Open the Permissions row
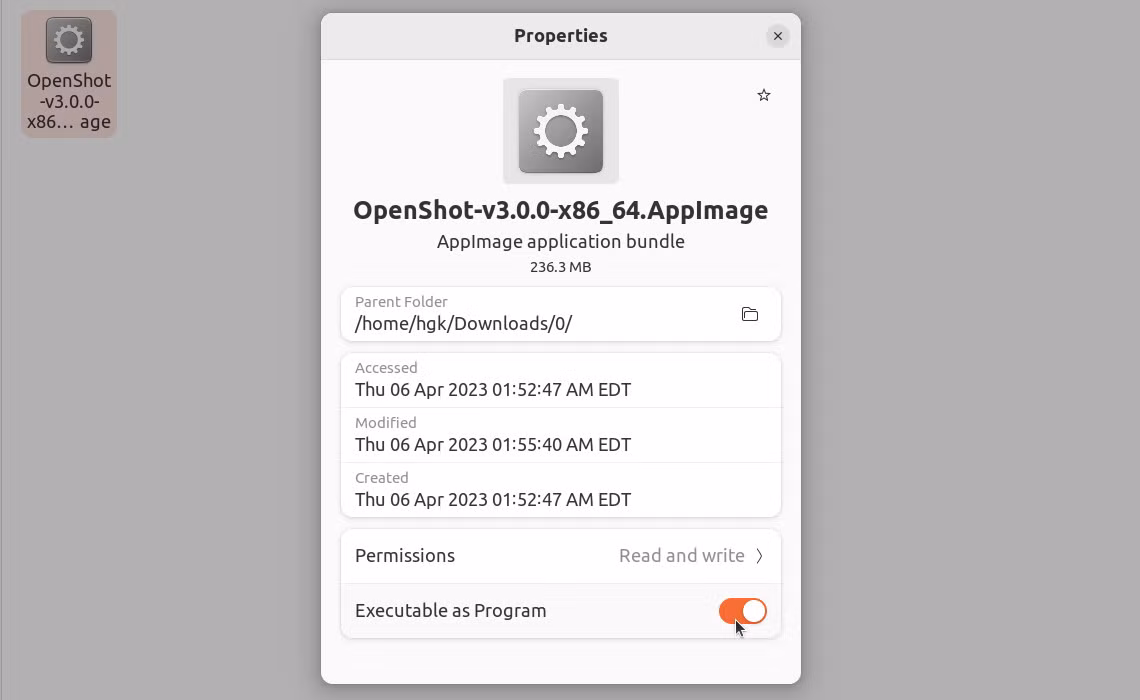This screenshot has width=1140, height=700. [x=561, y=556]
